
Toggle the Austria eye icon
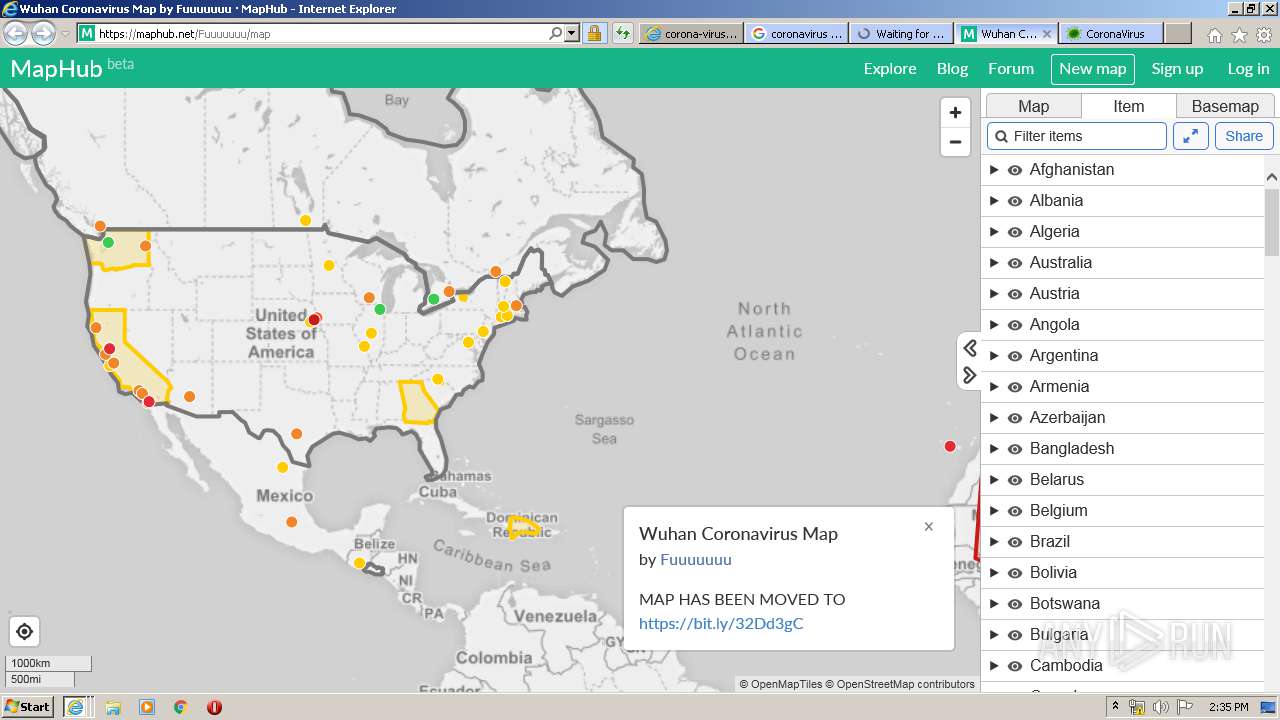pos(1015,294)
